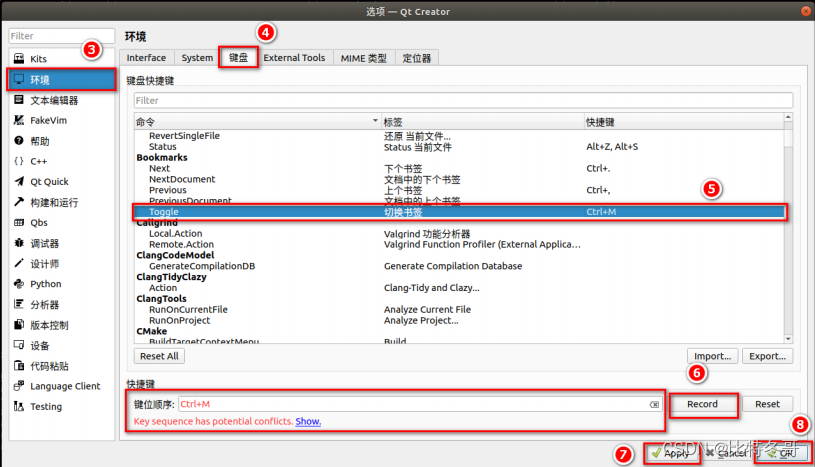815x467 pixels.
Task: Open the 版本控制 category icon
Action: tap(19, 325)
